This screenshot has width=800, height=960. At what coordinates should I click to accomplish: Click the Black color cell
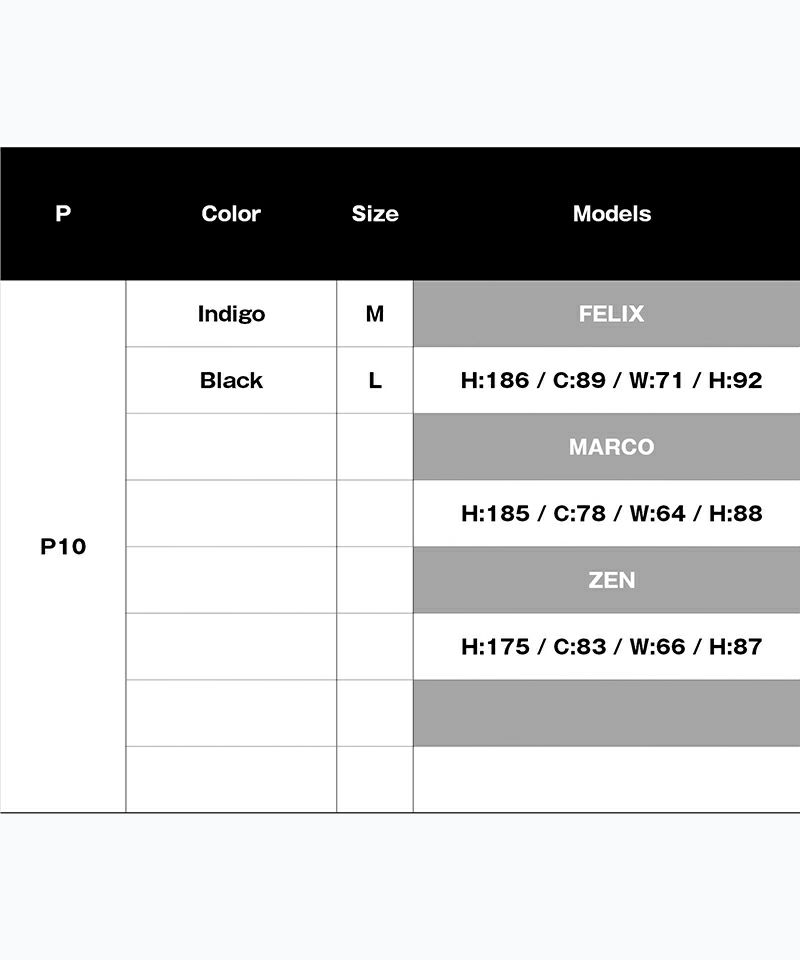coord(231,380)
